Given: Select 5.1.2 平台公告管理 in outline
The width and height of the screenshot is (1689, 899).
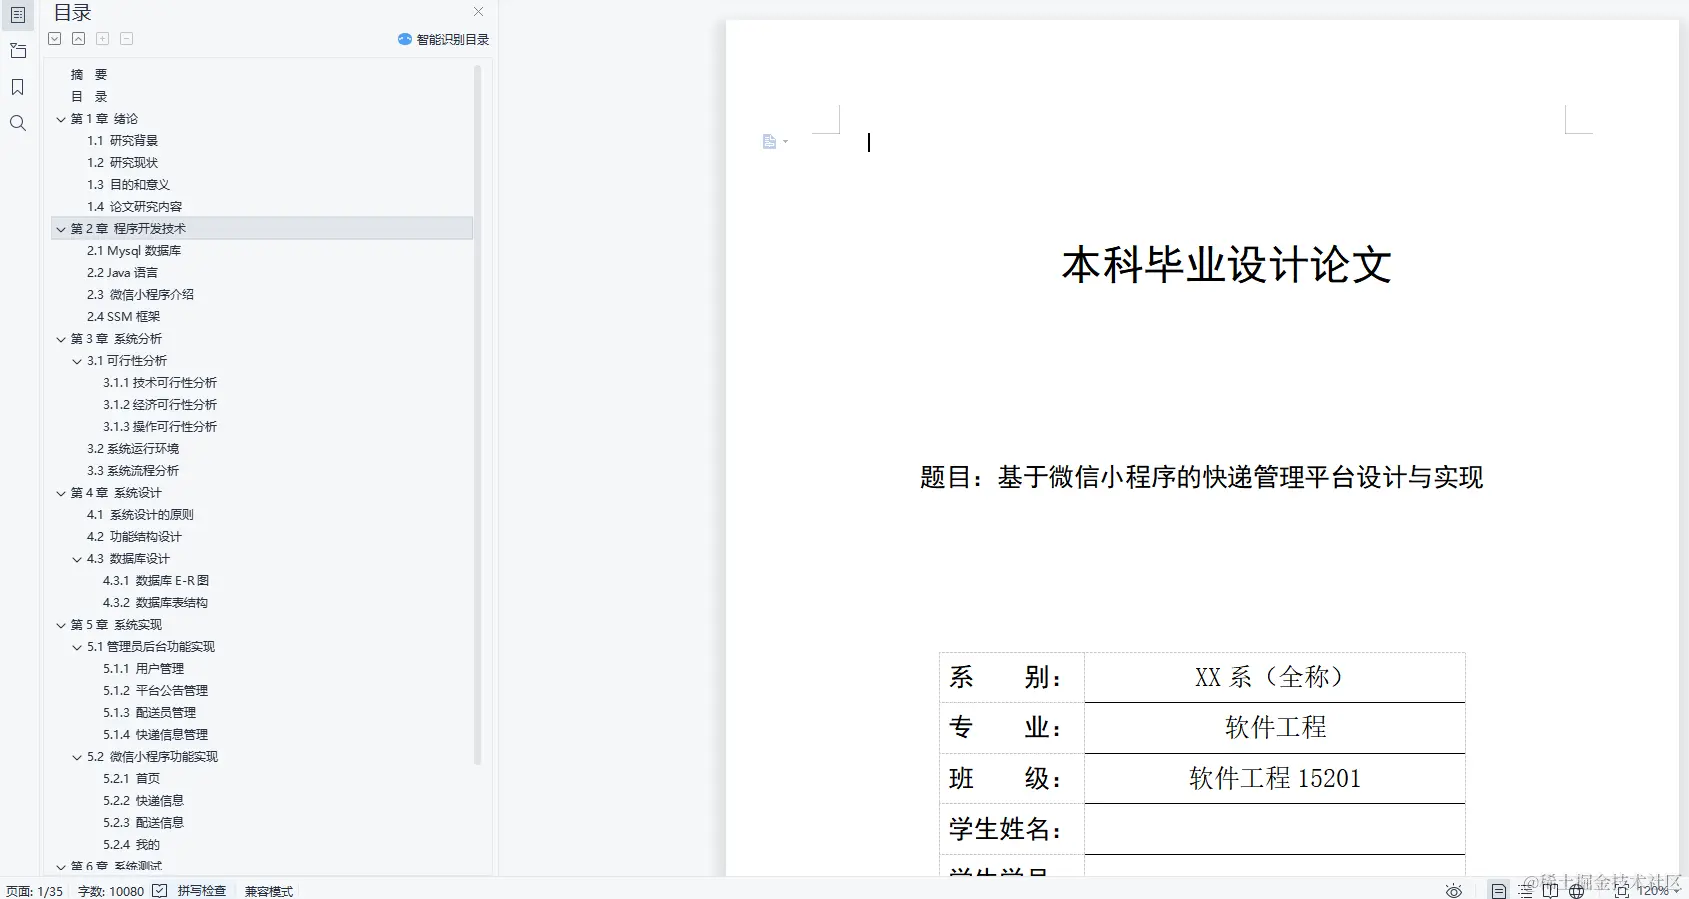Looking at the screenshot, I should tap(155, 691).
